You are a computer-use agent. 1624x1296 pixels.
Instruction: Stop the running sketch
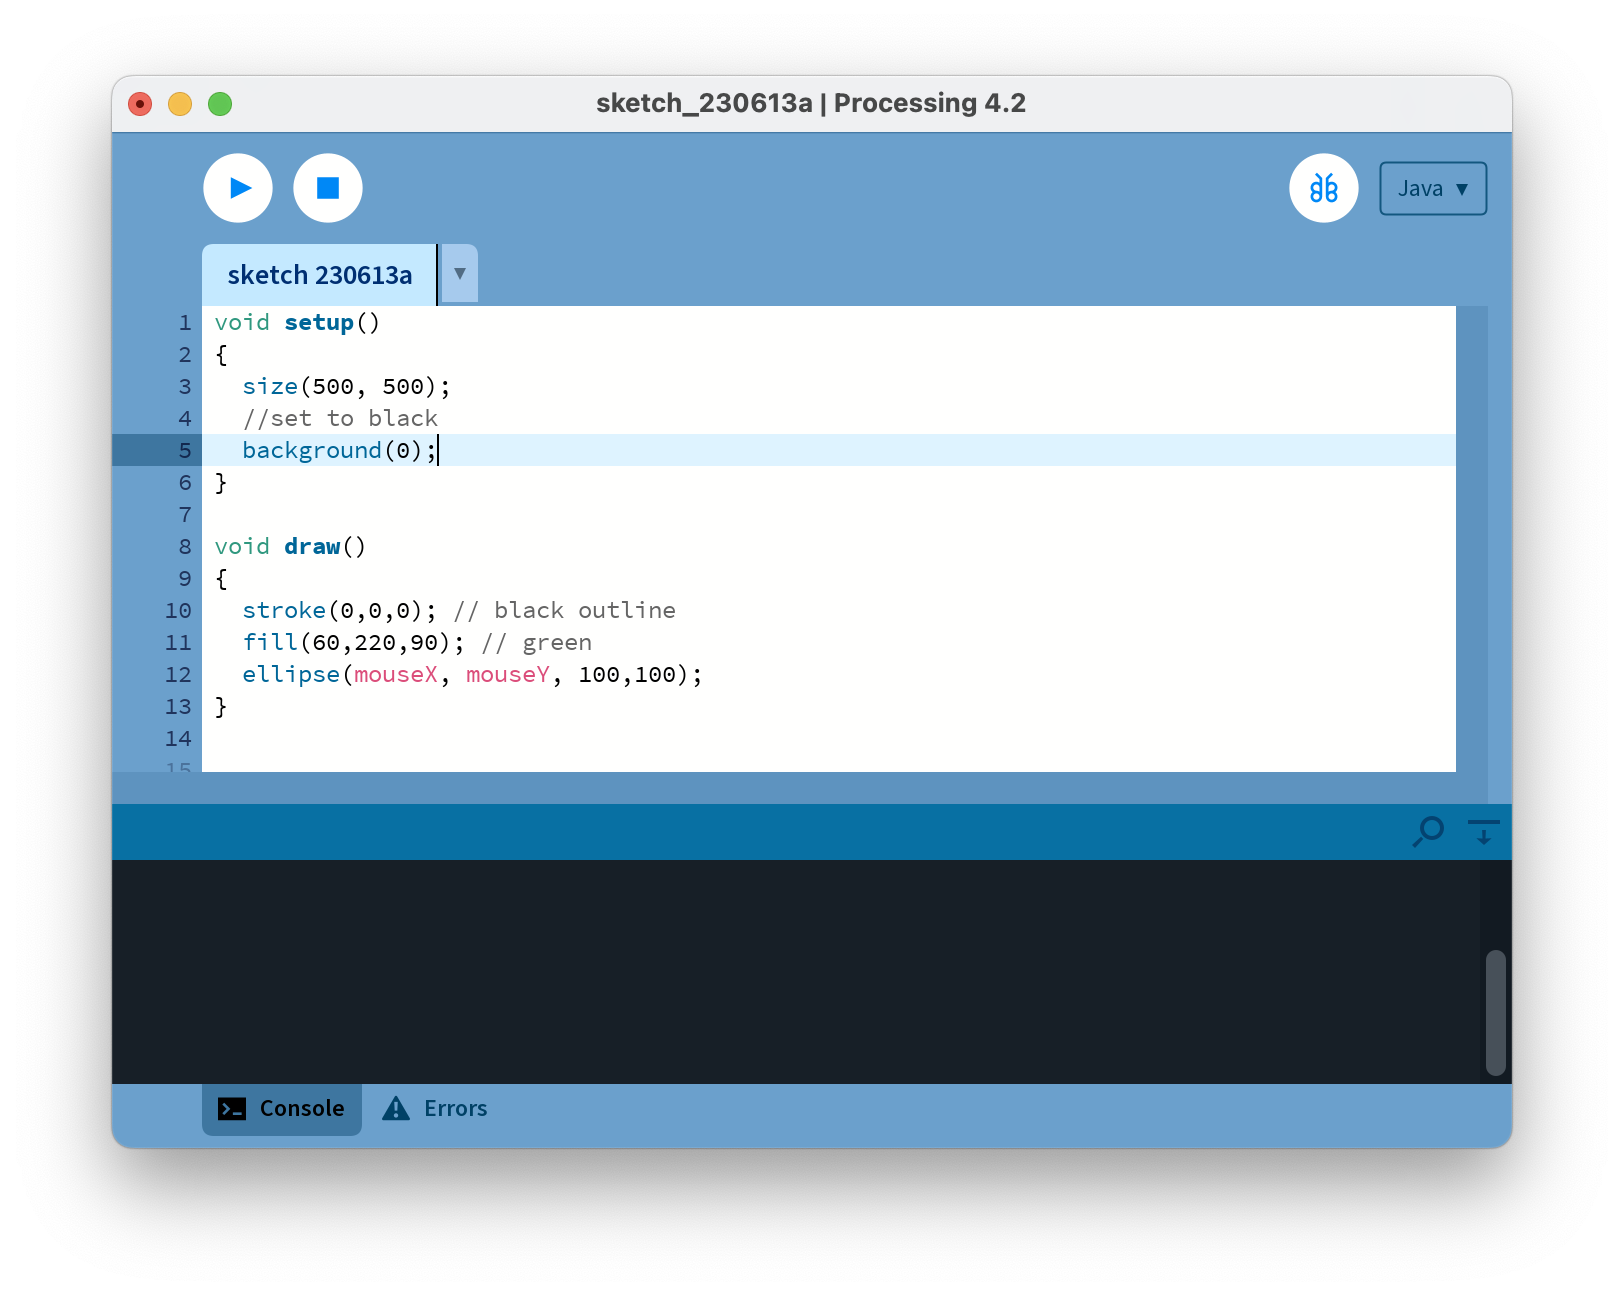328,188
